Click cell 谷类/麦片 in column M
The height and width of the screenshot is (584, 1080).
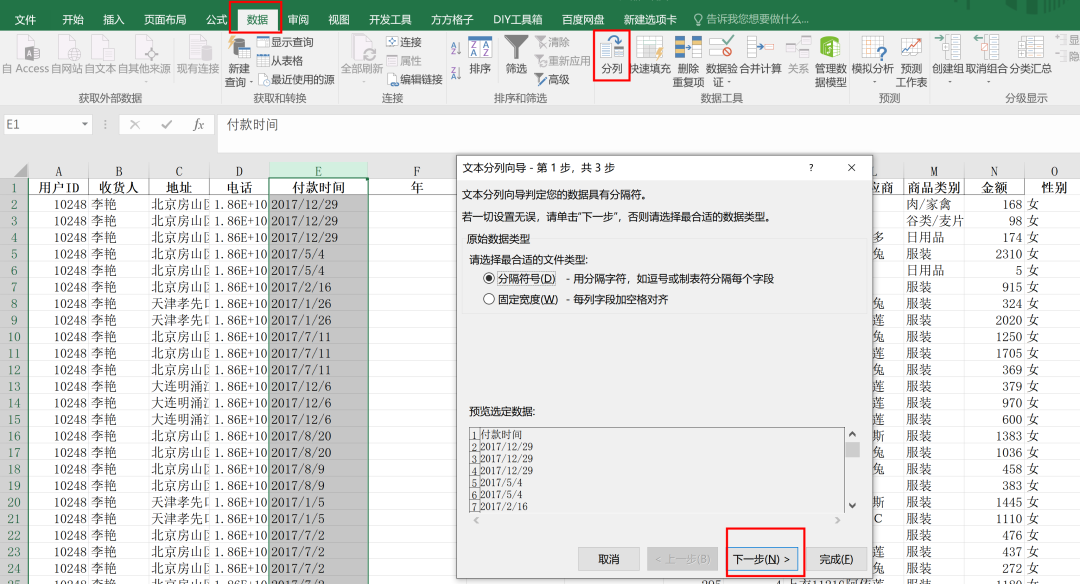point(933,220)
